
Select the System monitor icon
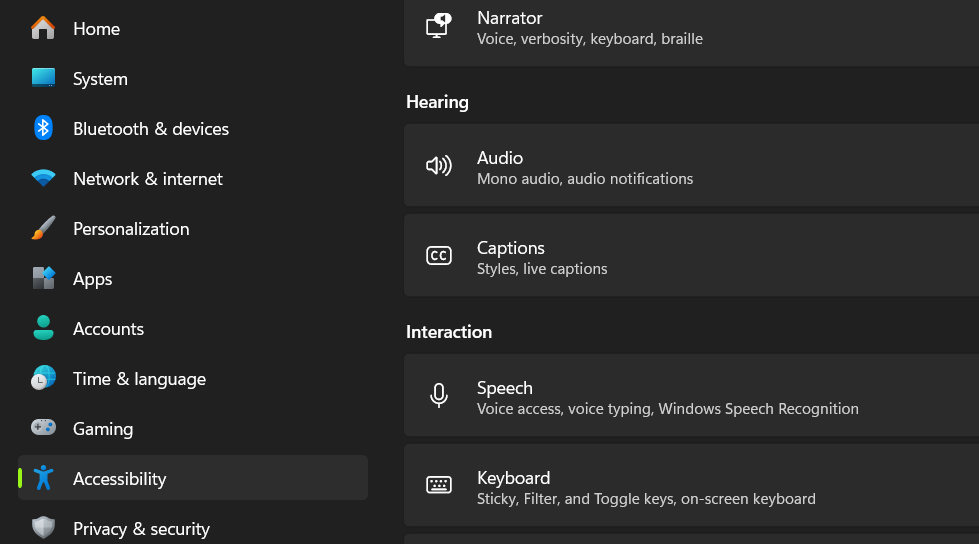point(43,78)
